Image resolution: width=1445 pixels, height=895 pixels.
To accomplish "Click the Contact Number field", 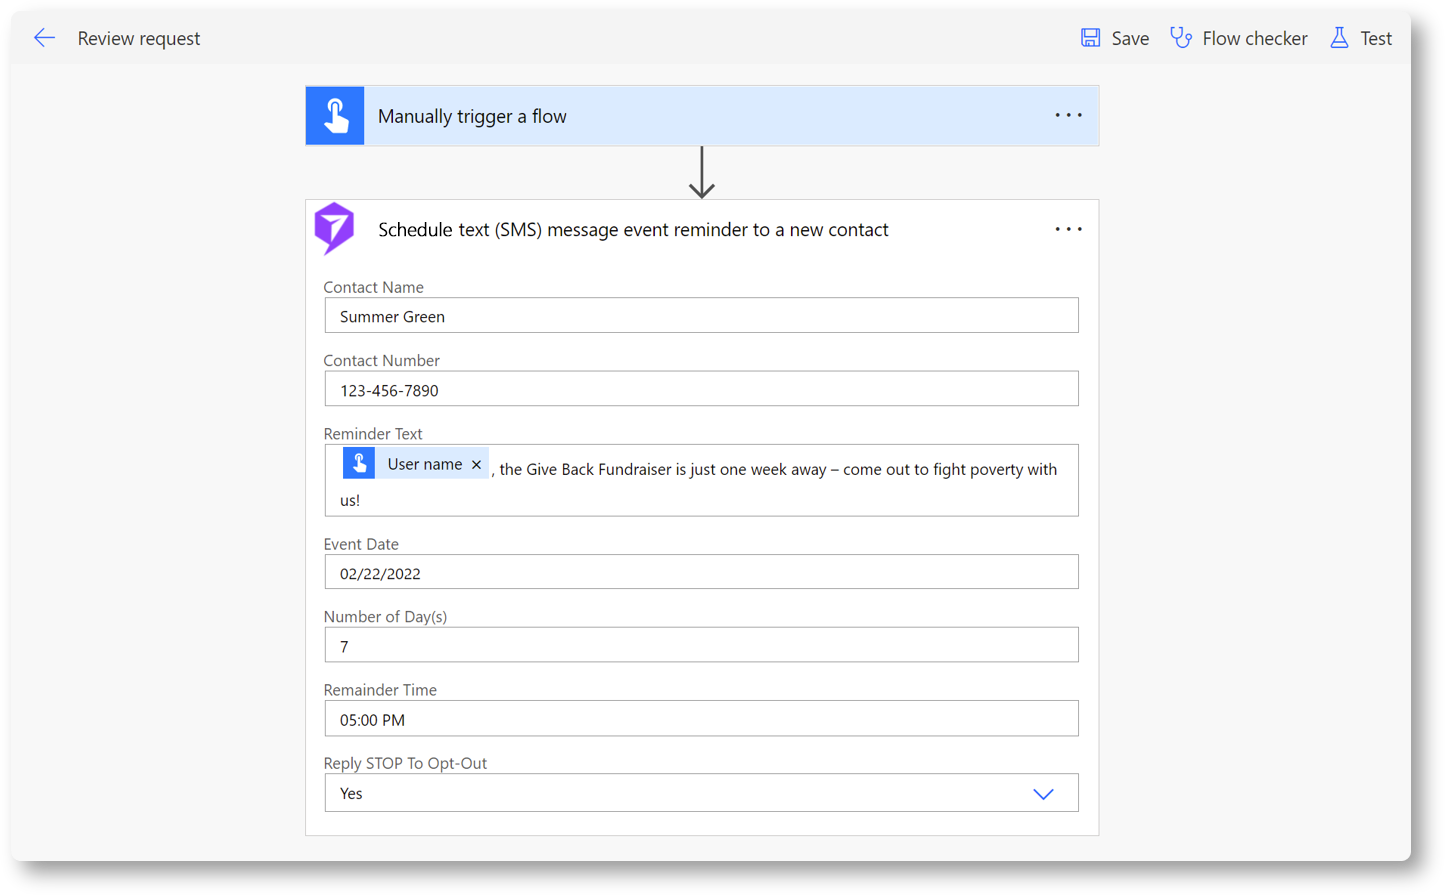I will point(700,389).
